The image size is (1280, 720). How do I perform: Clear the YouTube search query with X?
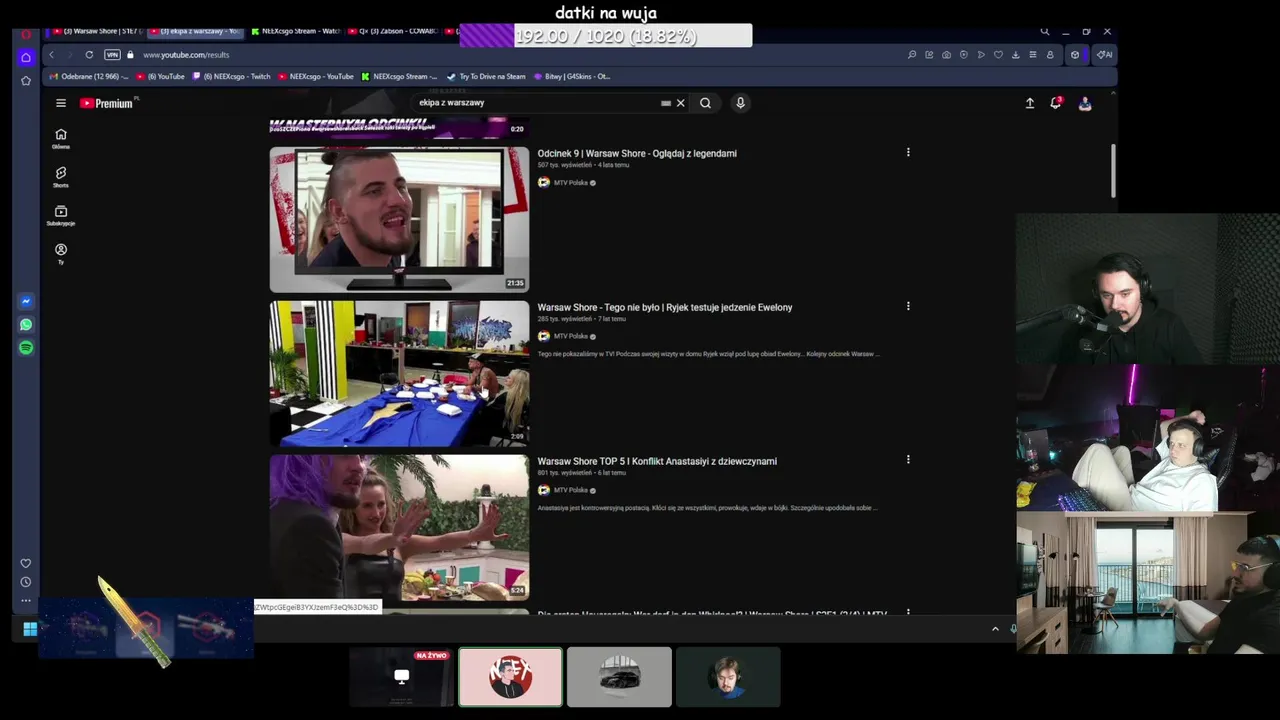(x=681, y=103)
